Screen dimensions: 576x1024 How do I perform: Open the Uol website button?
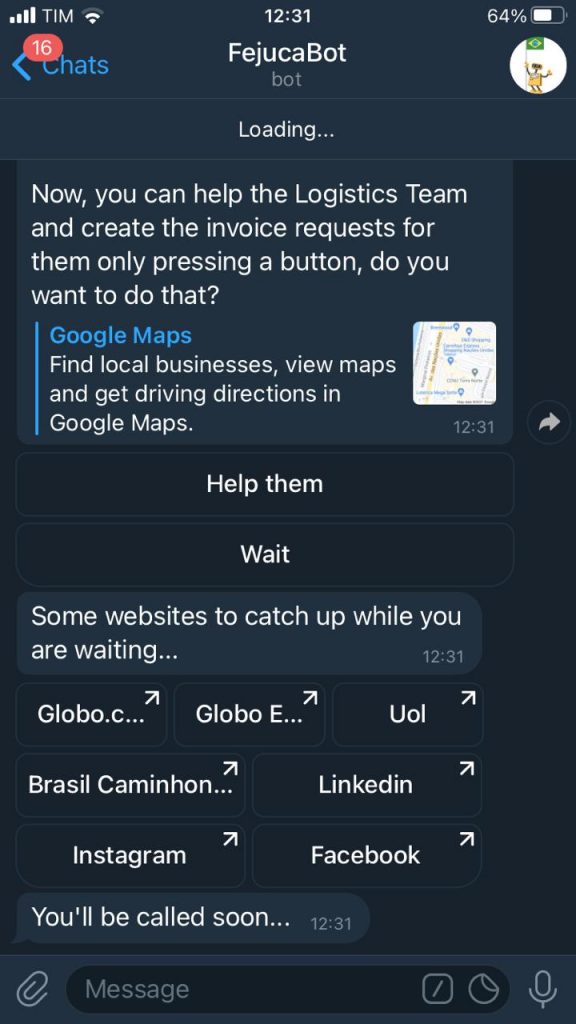tap(408, 714)
